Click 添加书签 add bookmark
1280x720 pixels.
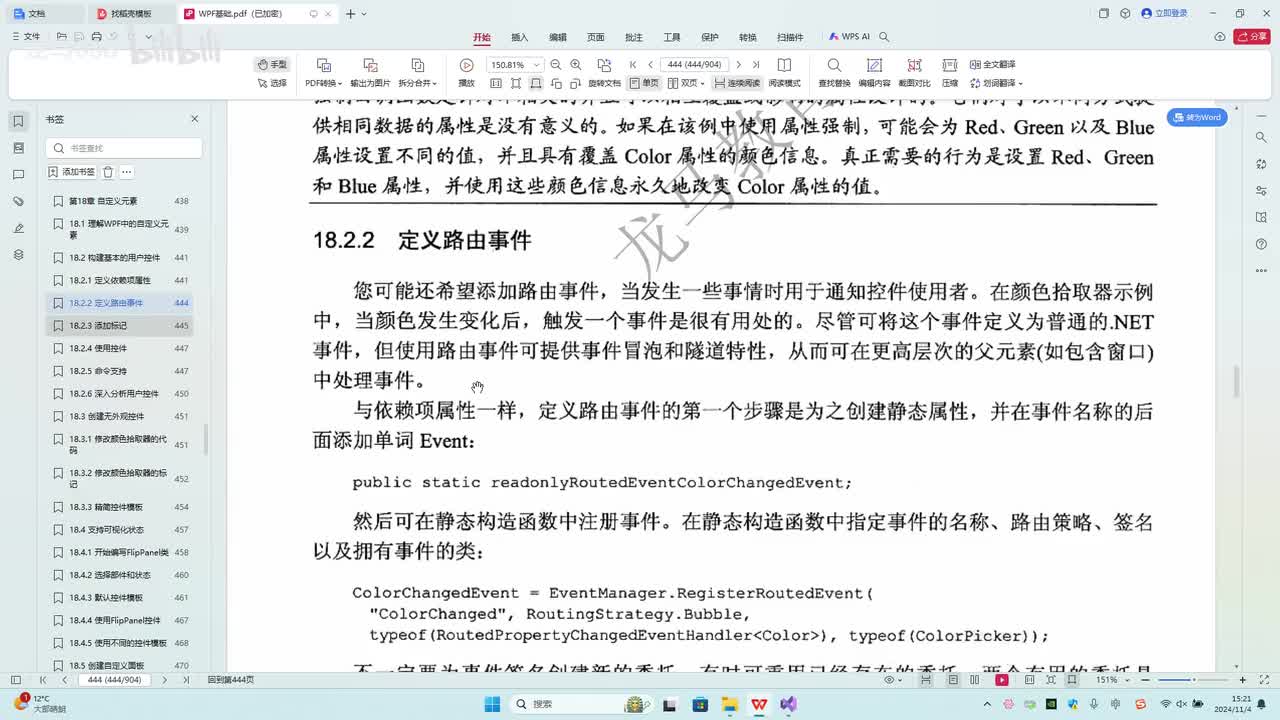tap(72, 172)
